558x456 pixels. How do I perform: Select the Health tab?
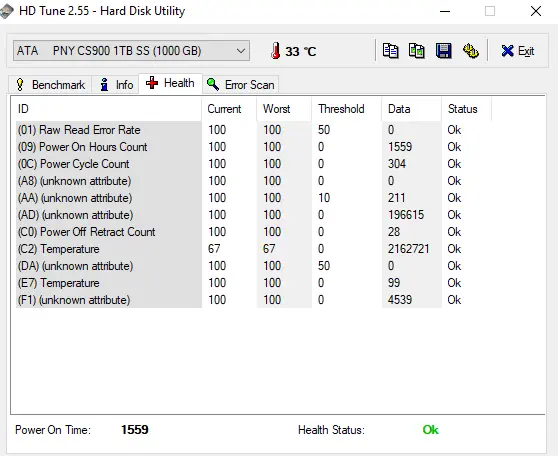coord(170,83)
